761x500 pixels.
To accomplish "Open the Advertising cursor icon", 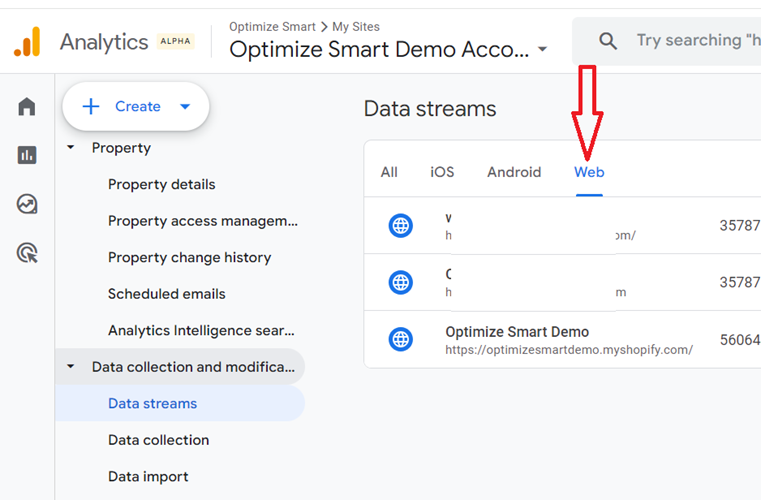I will pos(27,253).
